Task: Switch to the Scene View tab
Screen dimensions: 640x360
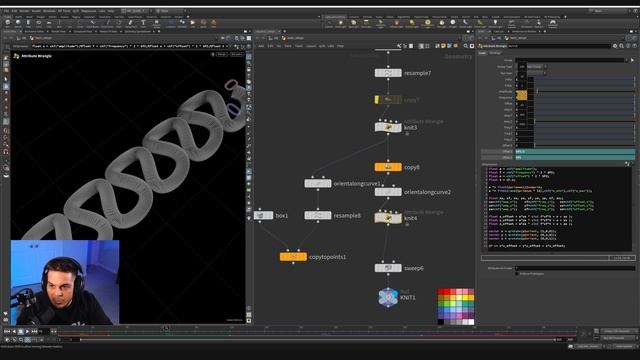Action: (x=9, y=31)
